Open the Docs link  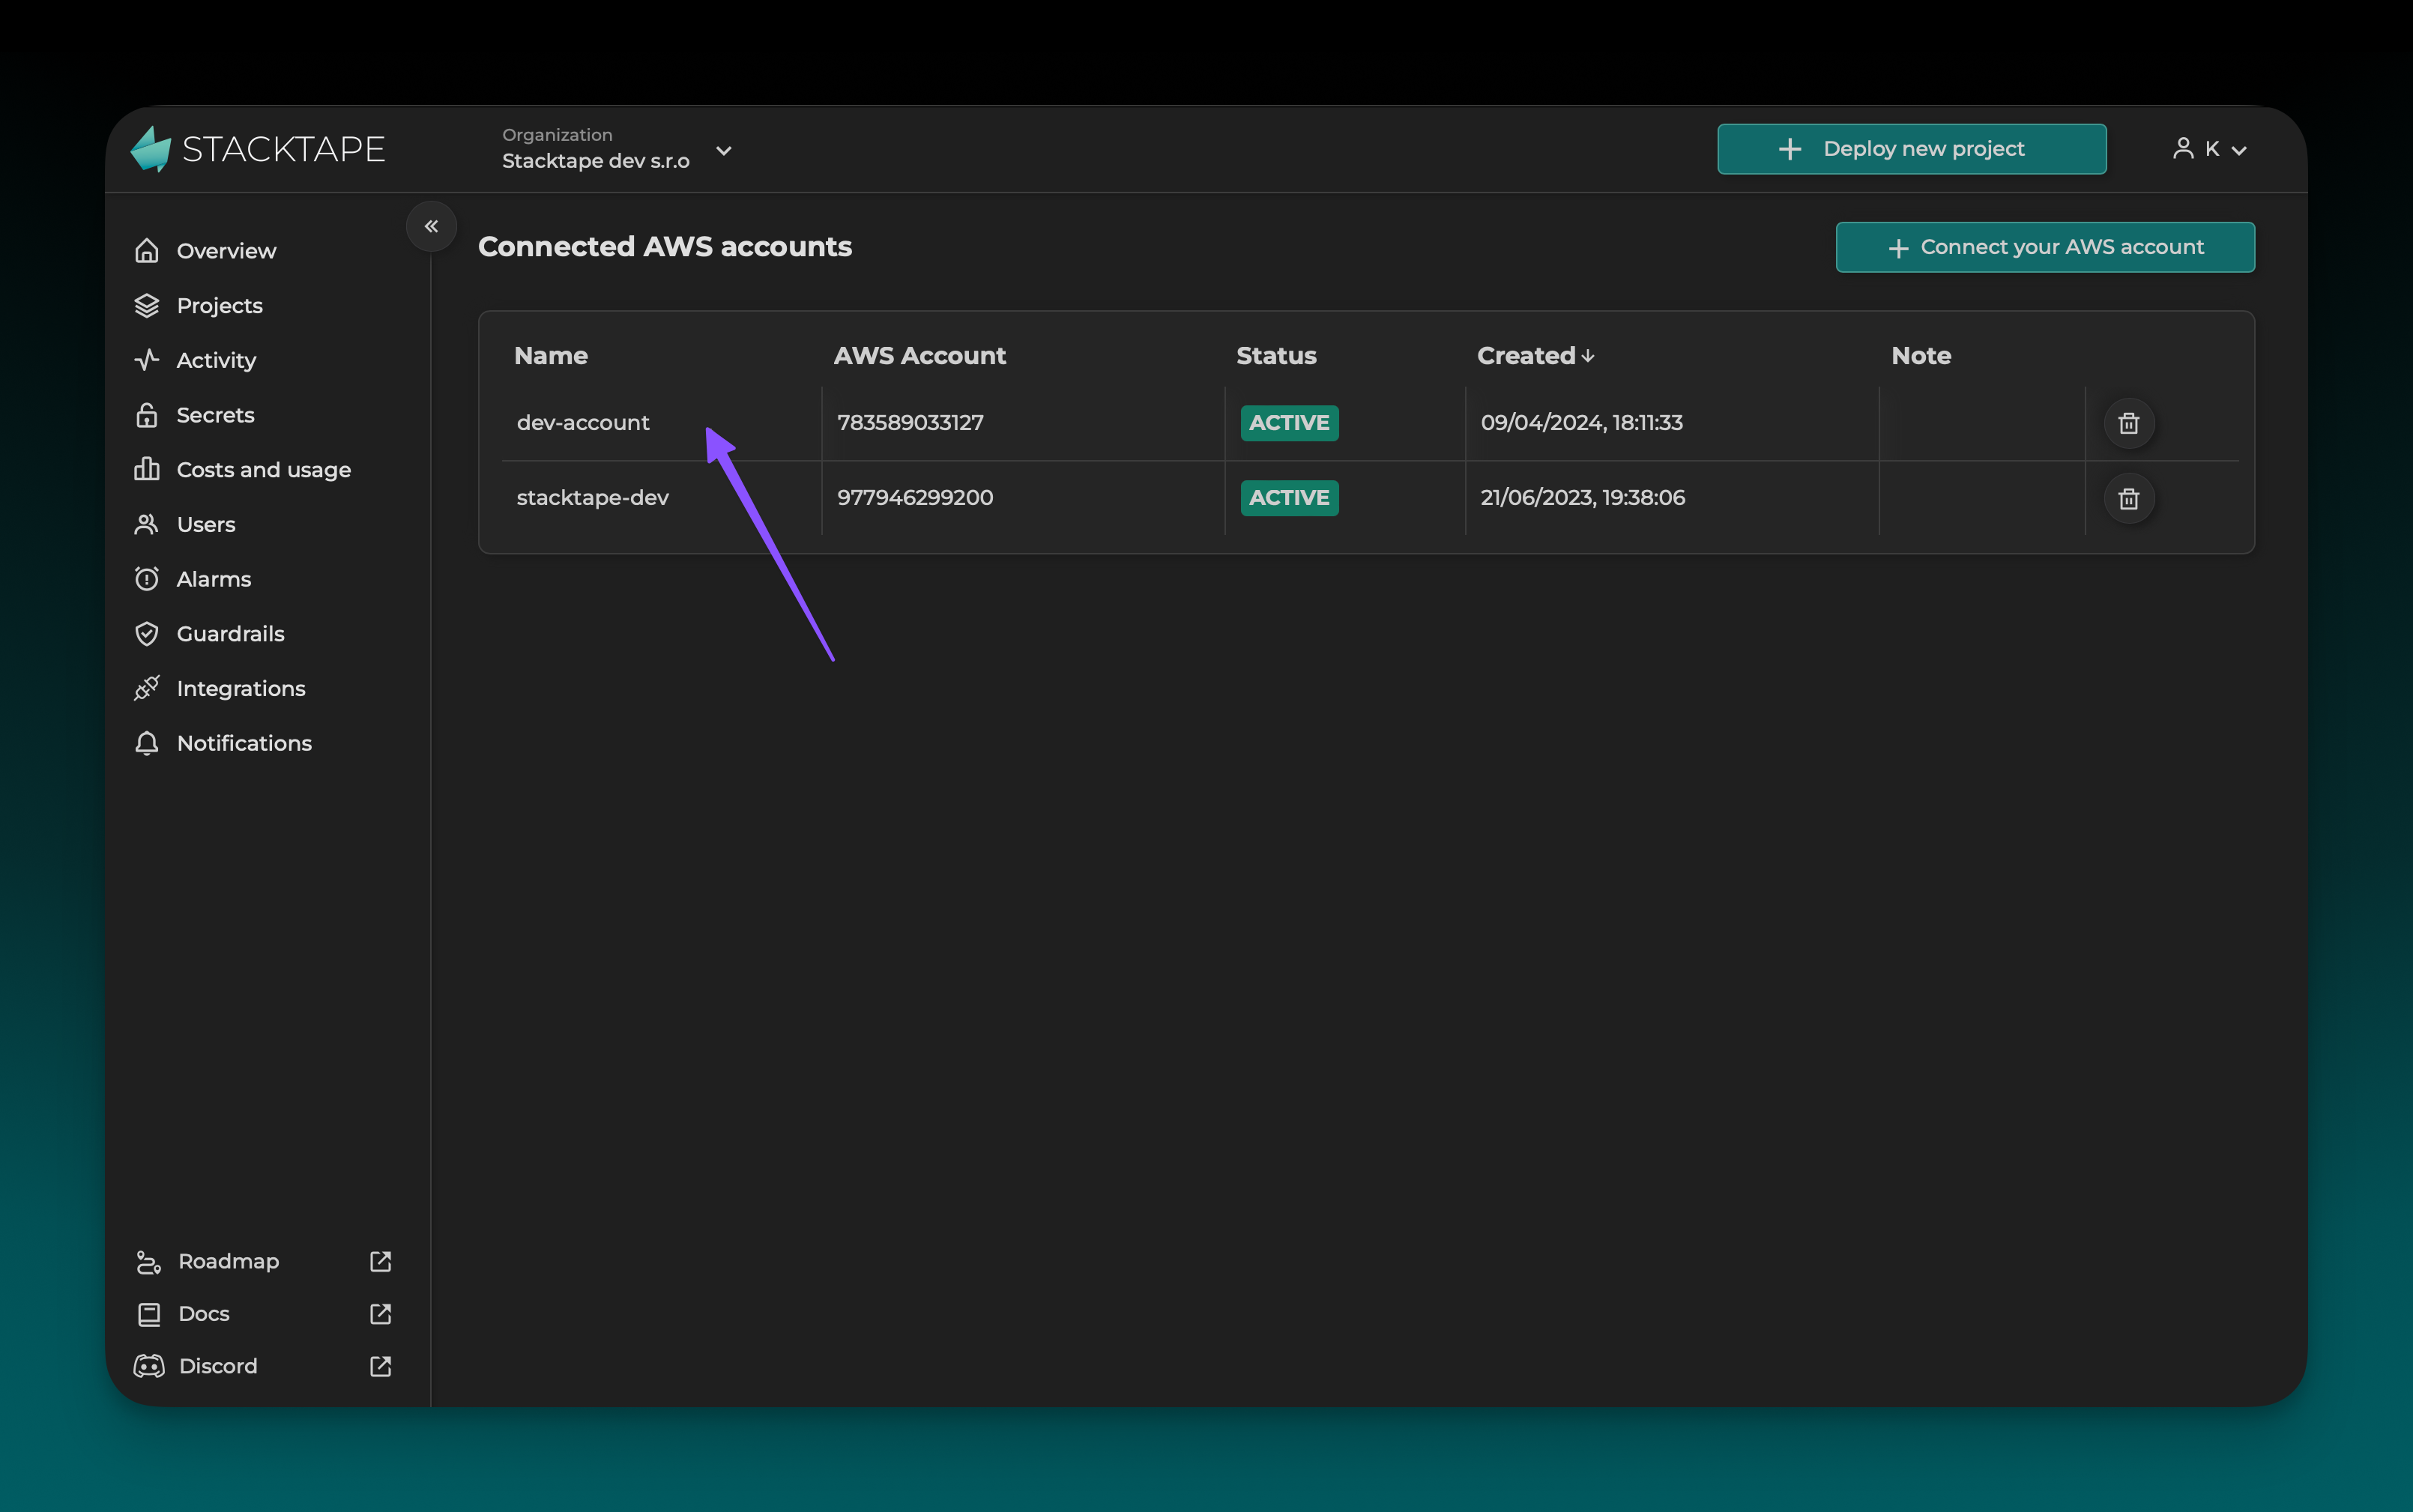tap(204, 1313)
